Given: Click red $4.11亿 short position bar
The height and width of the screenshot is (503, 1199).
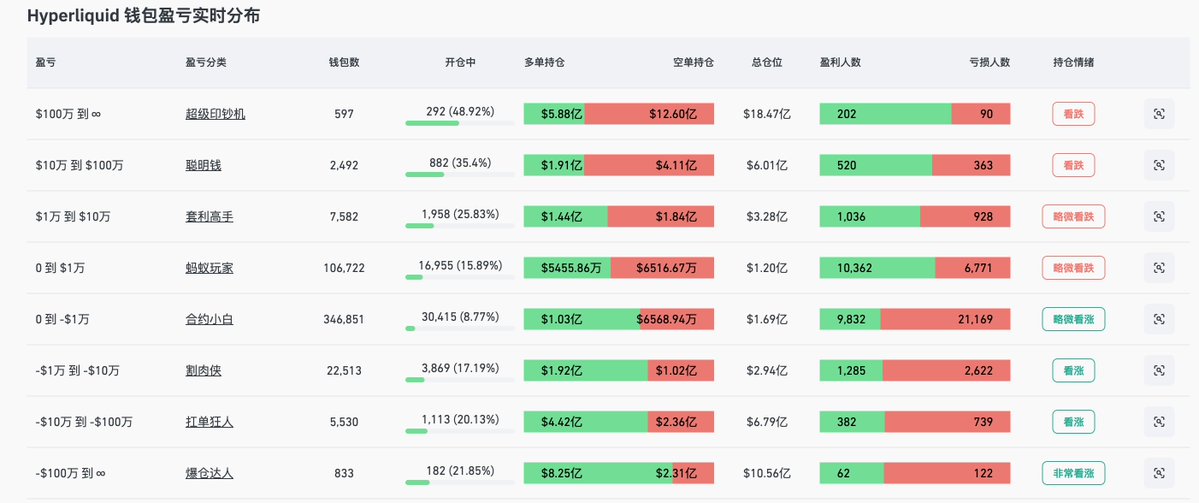Looking at the screenshot, I should point(649,165).
